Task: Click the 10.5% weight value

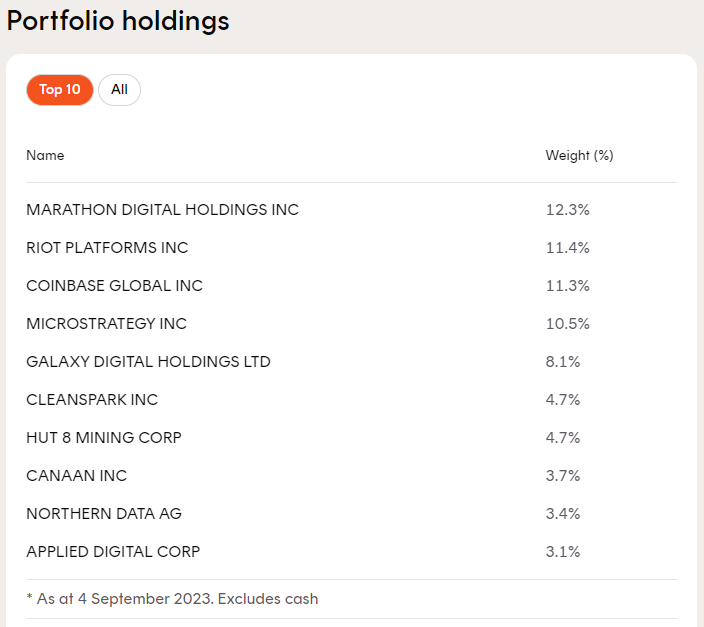Action: click(x=568, y=324)
